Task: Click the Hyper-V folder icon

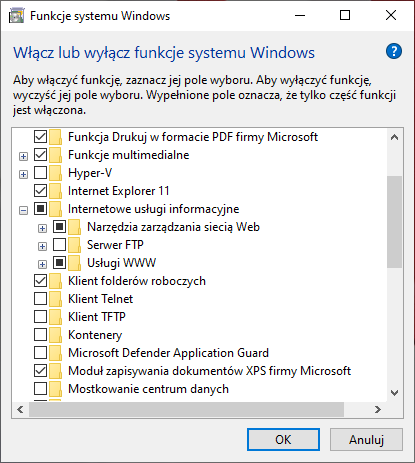Action: click(55, 173)
